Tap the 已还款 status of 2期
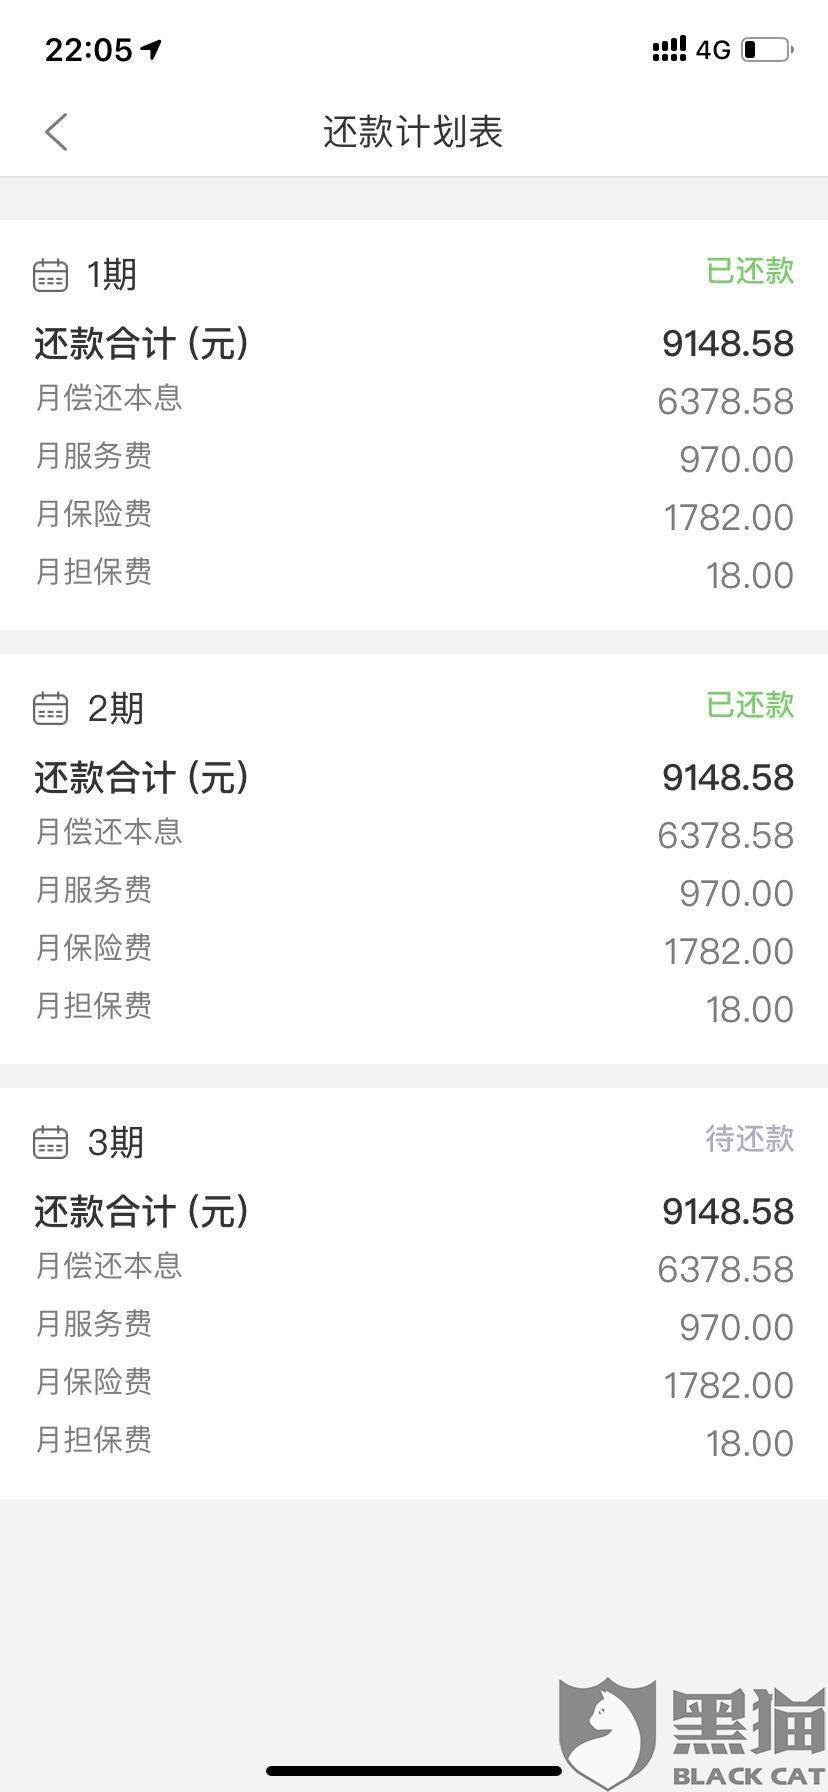 click(x=749, y=705)
